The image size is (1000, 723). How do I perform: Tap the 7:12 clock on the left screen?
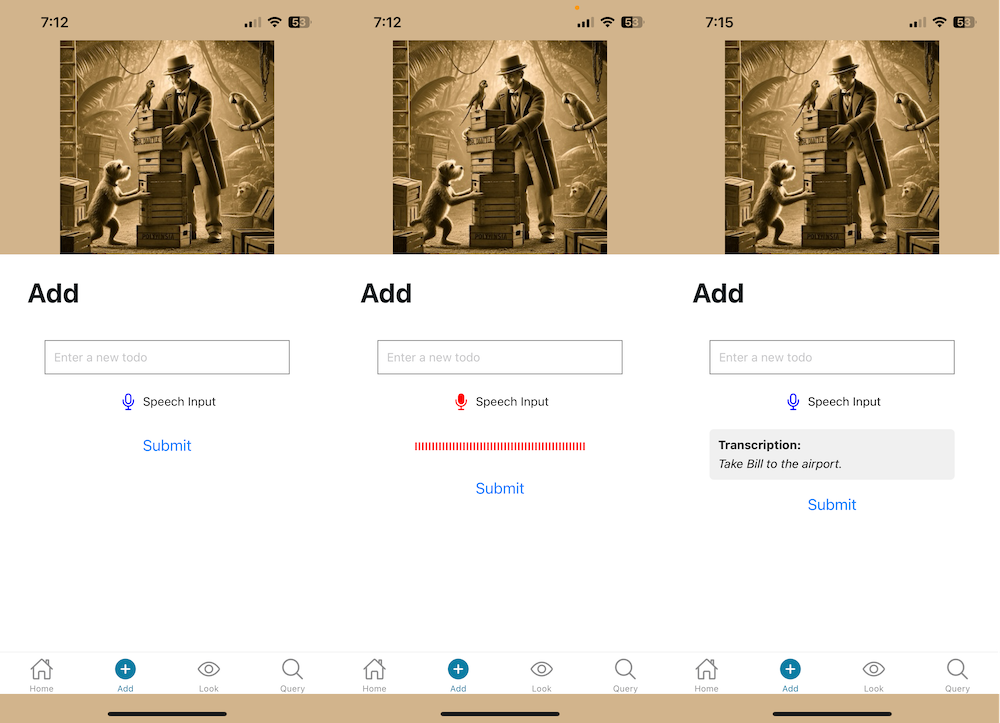point(55,22)
